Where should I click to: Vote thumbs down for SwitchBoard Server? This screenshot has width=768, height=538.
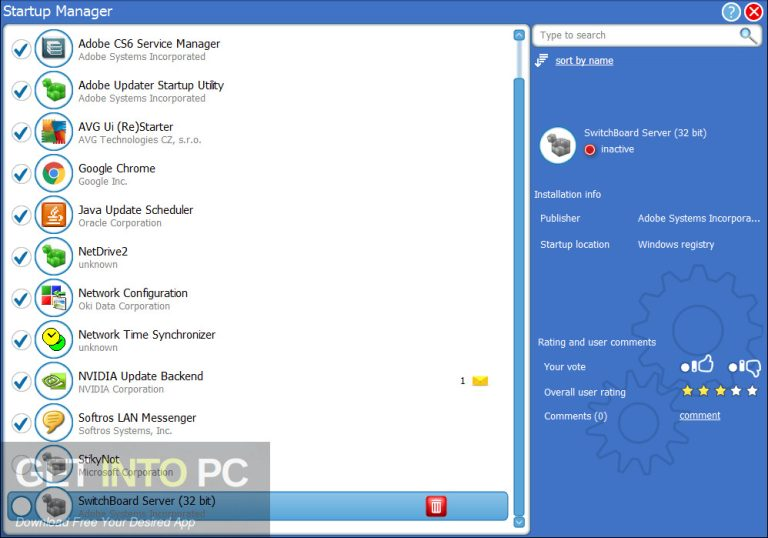point(744,367)
